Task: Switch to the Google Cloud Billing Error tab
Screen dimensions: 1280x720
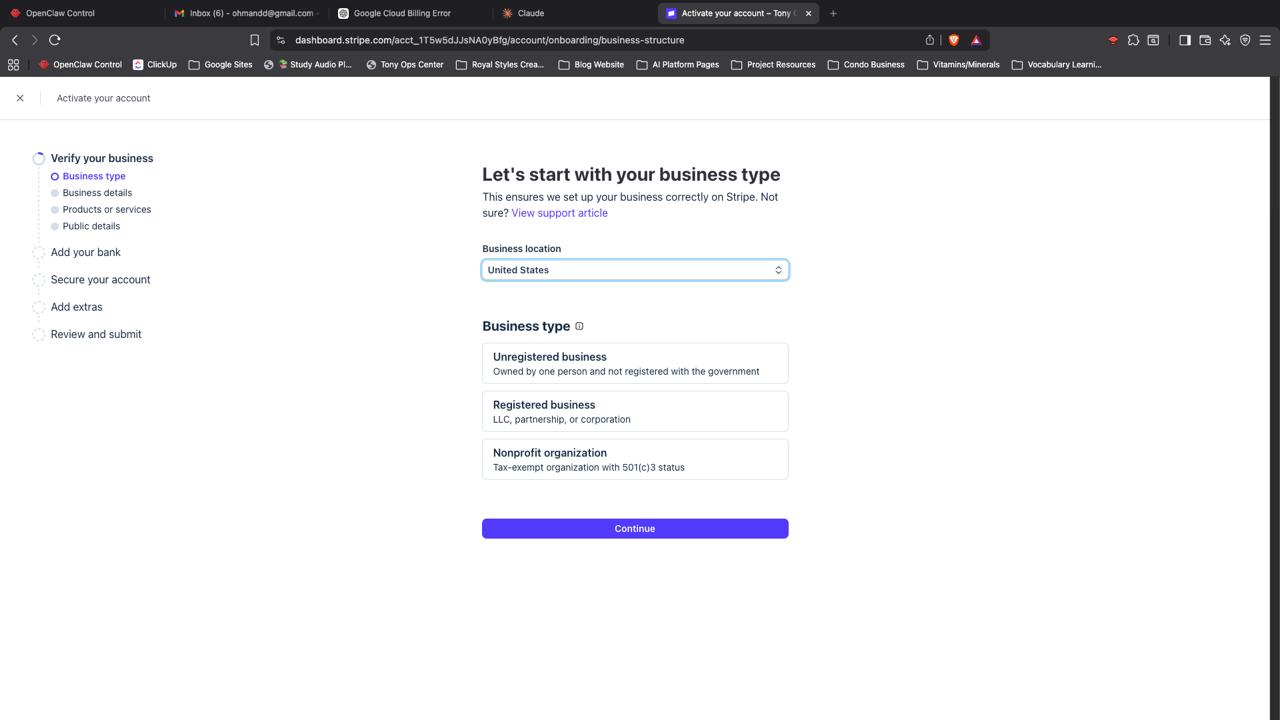Action: click(x=401, y=13)
